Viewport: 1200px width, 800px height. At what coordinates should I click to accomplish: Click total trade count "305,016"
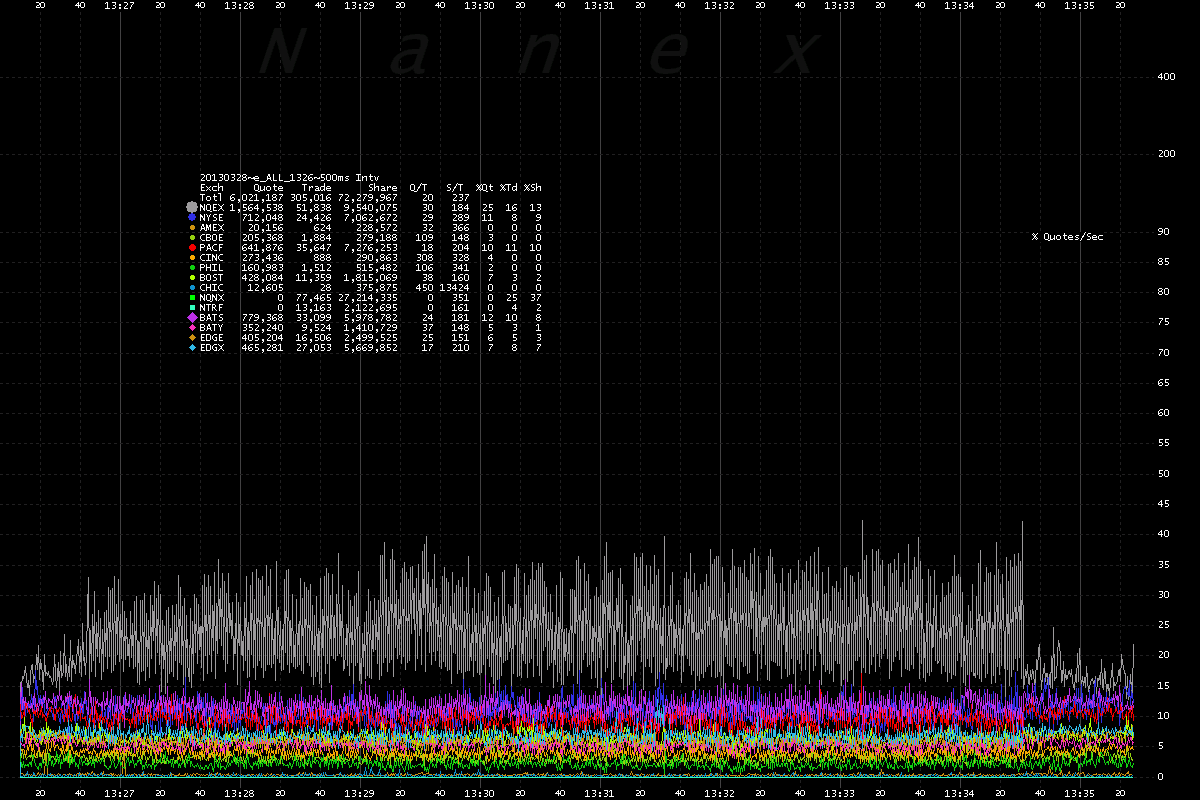click(311, 197)
